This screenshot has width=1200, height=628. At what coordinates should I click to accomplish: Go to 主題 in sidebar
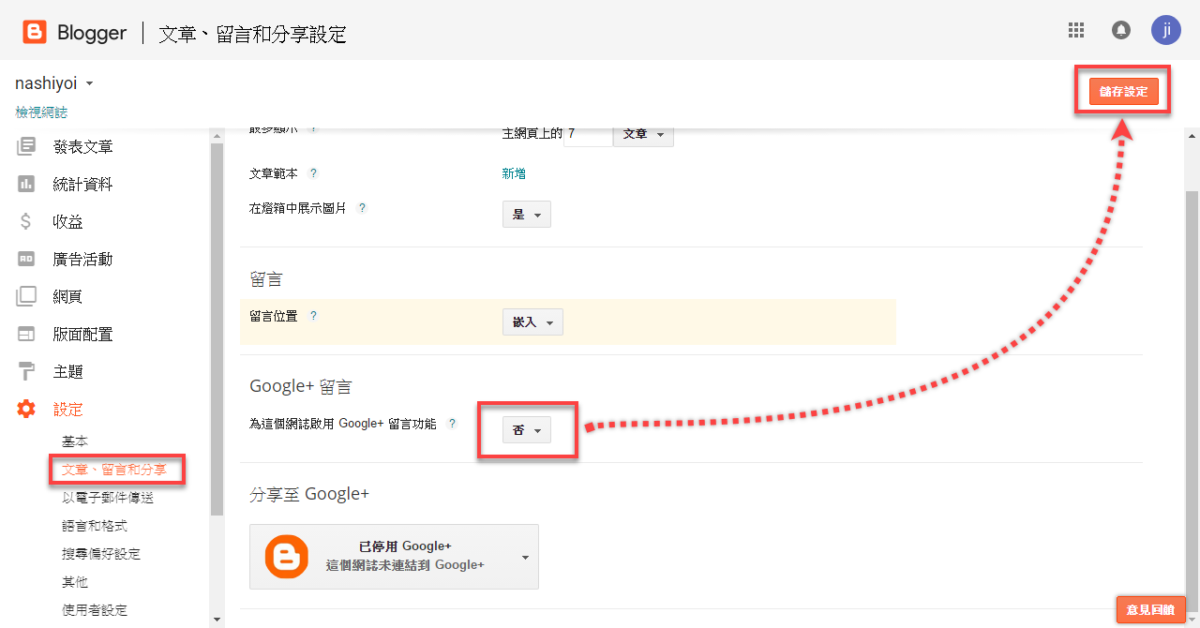click(x=68, y=371)
